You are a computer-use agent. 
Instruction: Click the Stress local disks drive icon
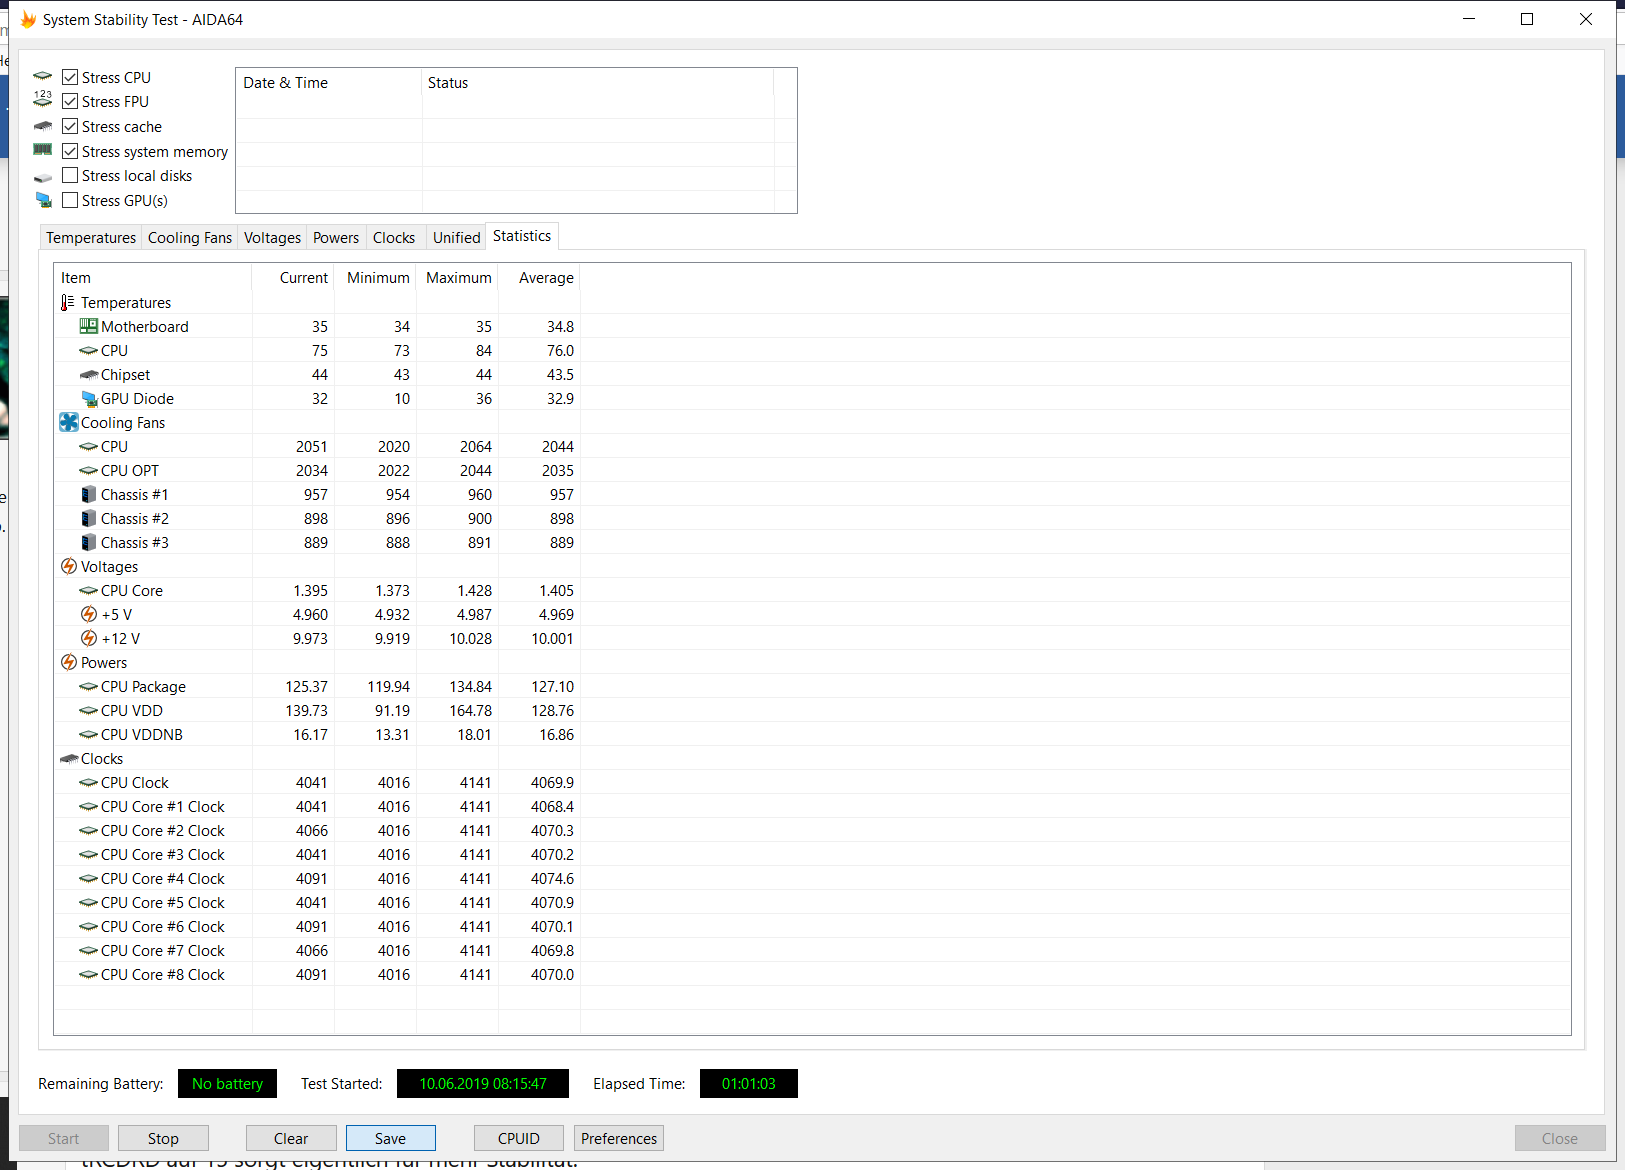[42, 177]
